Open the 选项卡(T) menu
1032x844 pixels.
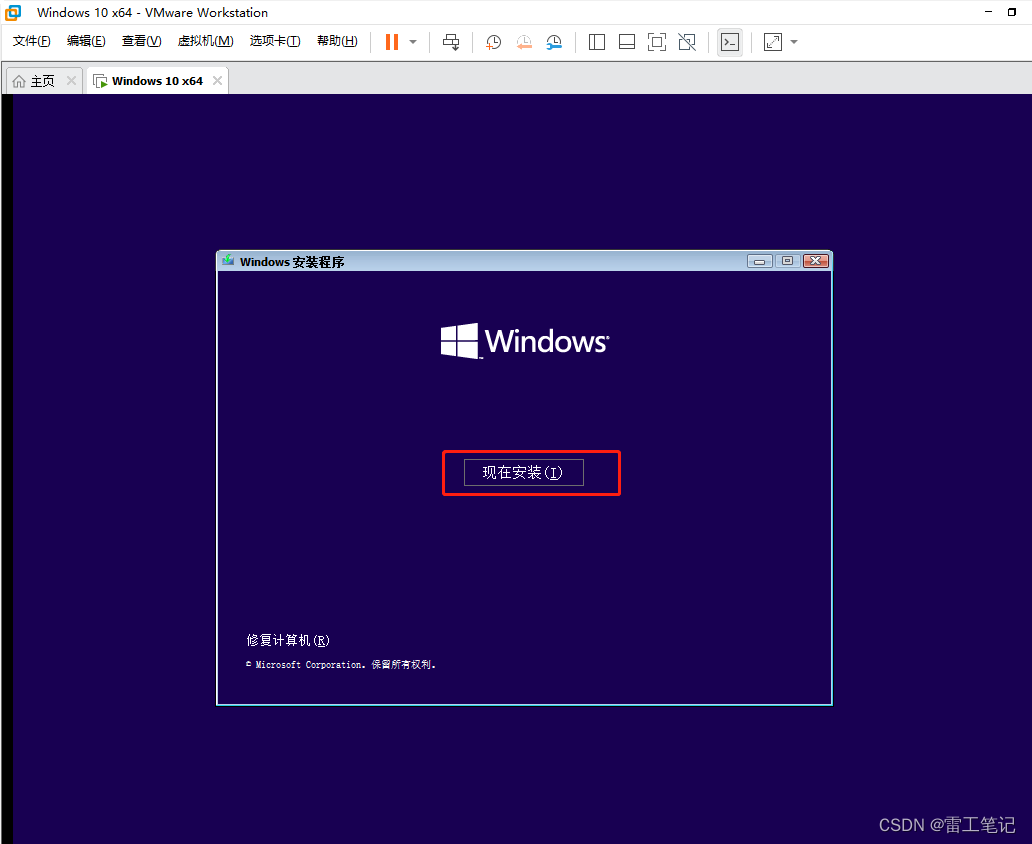[275, 41]
